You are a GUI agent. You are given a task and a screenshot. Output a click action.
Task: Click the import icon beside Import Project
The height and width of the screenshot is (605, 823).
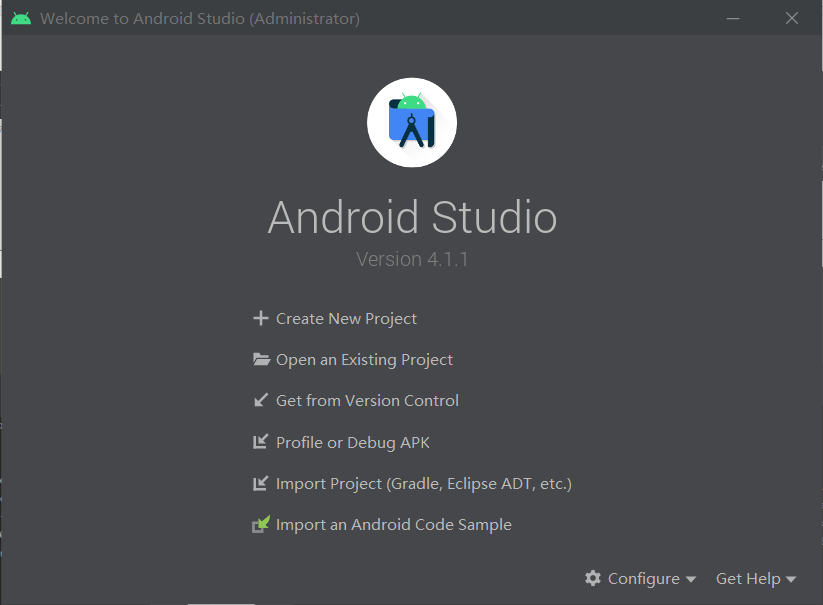[260, 482]
